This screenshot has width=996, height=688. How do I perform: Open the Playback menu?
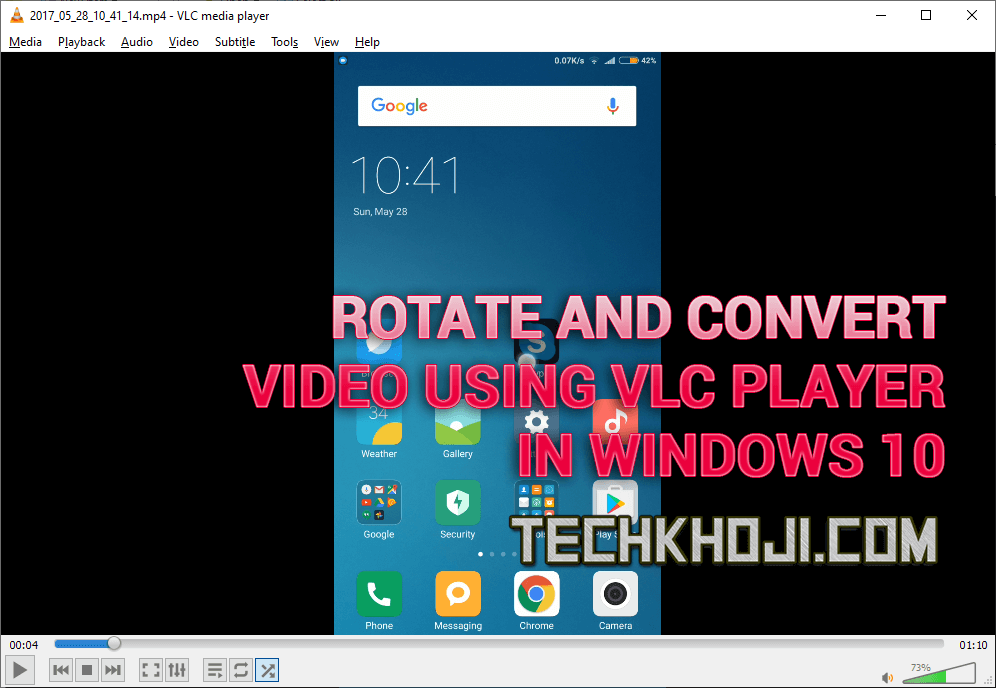pos(81,42)
